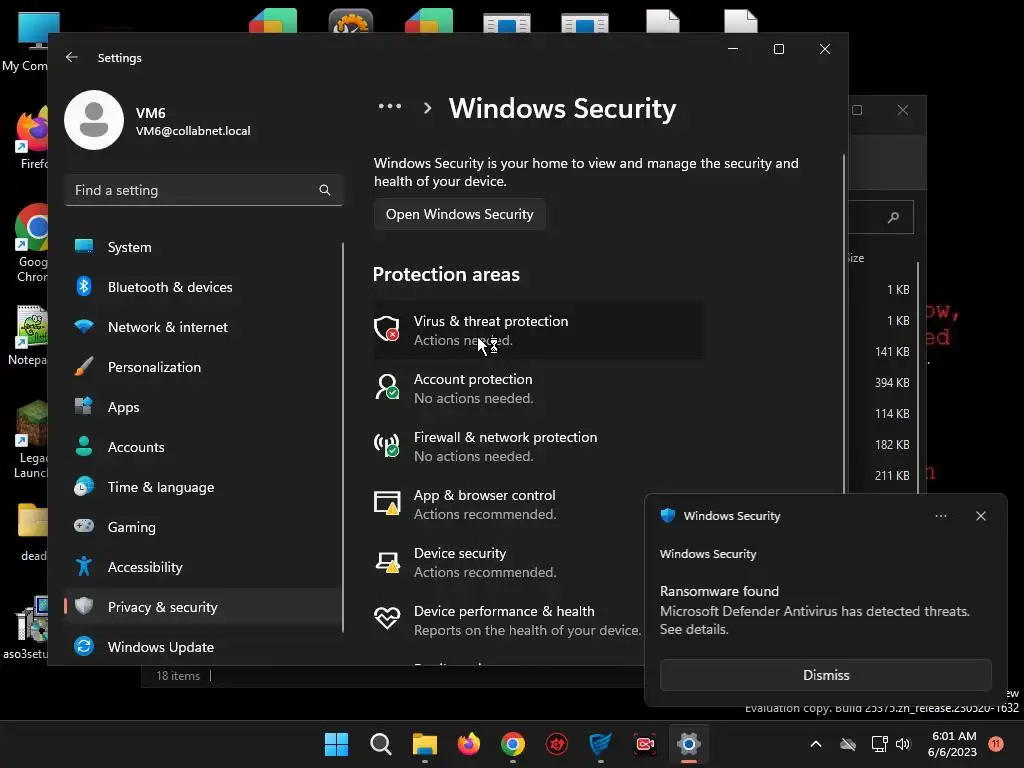Screen dimensions: 1024x768
Task: Go to Bluetooth & devices settings
Action: (202, 287)
